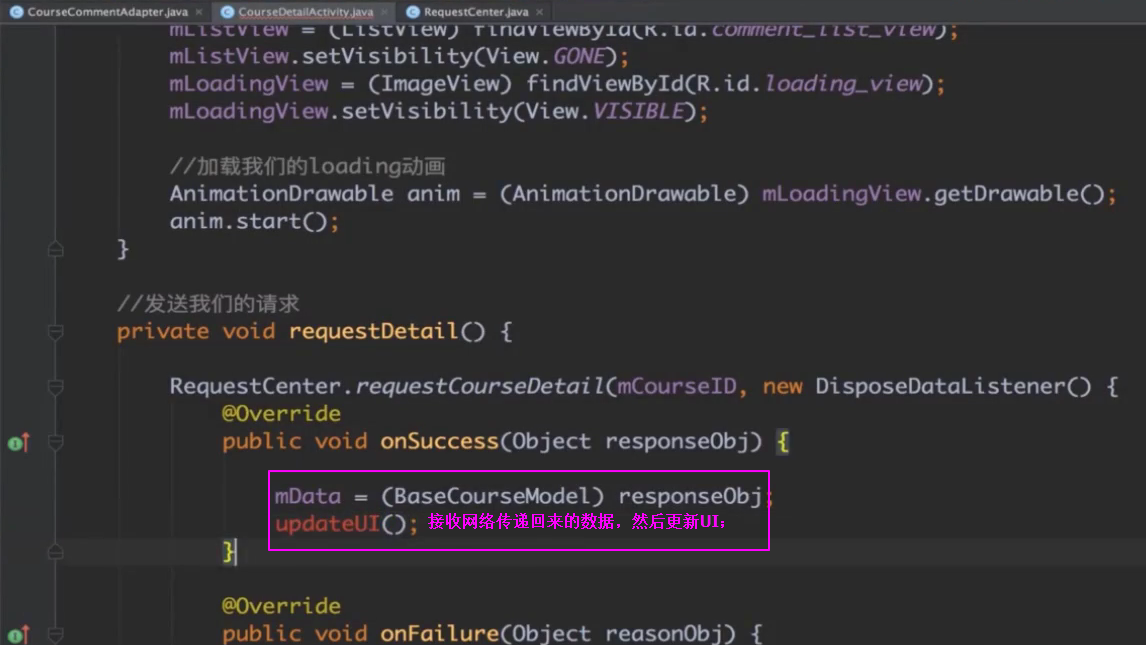Click the '@Override' annotation above onSuccess
1146x645 pixels.
pyautogui.click(x=281, y=414)
